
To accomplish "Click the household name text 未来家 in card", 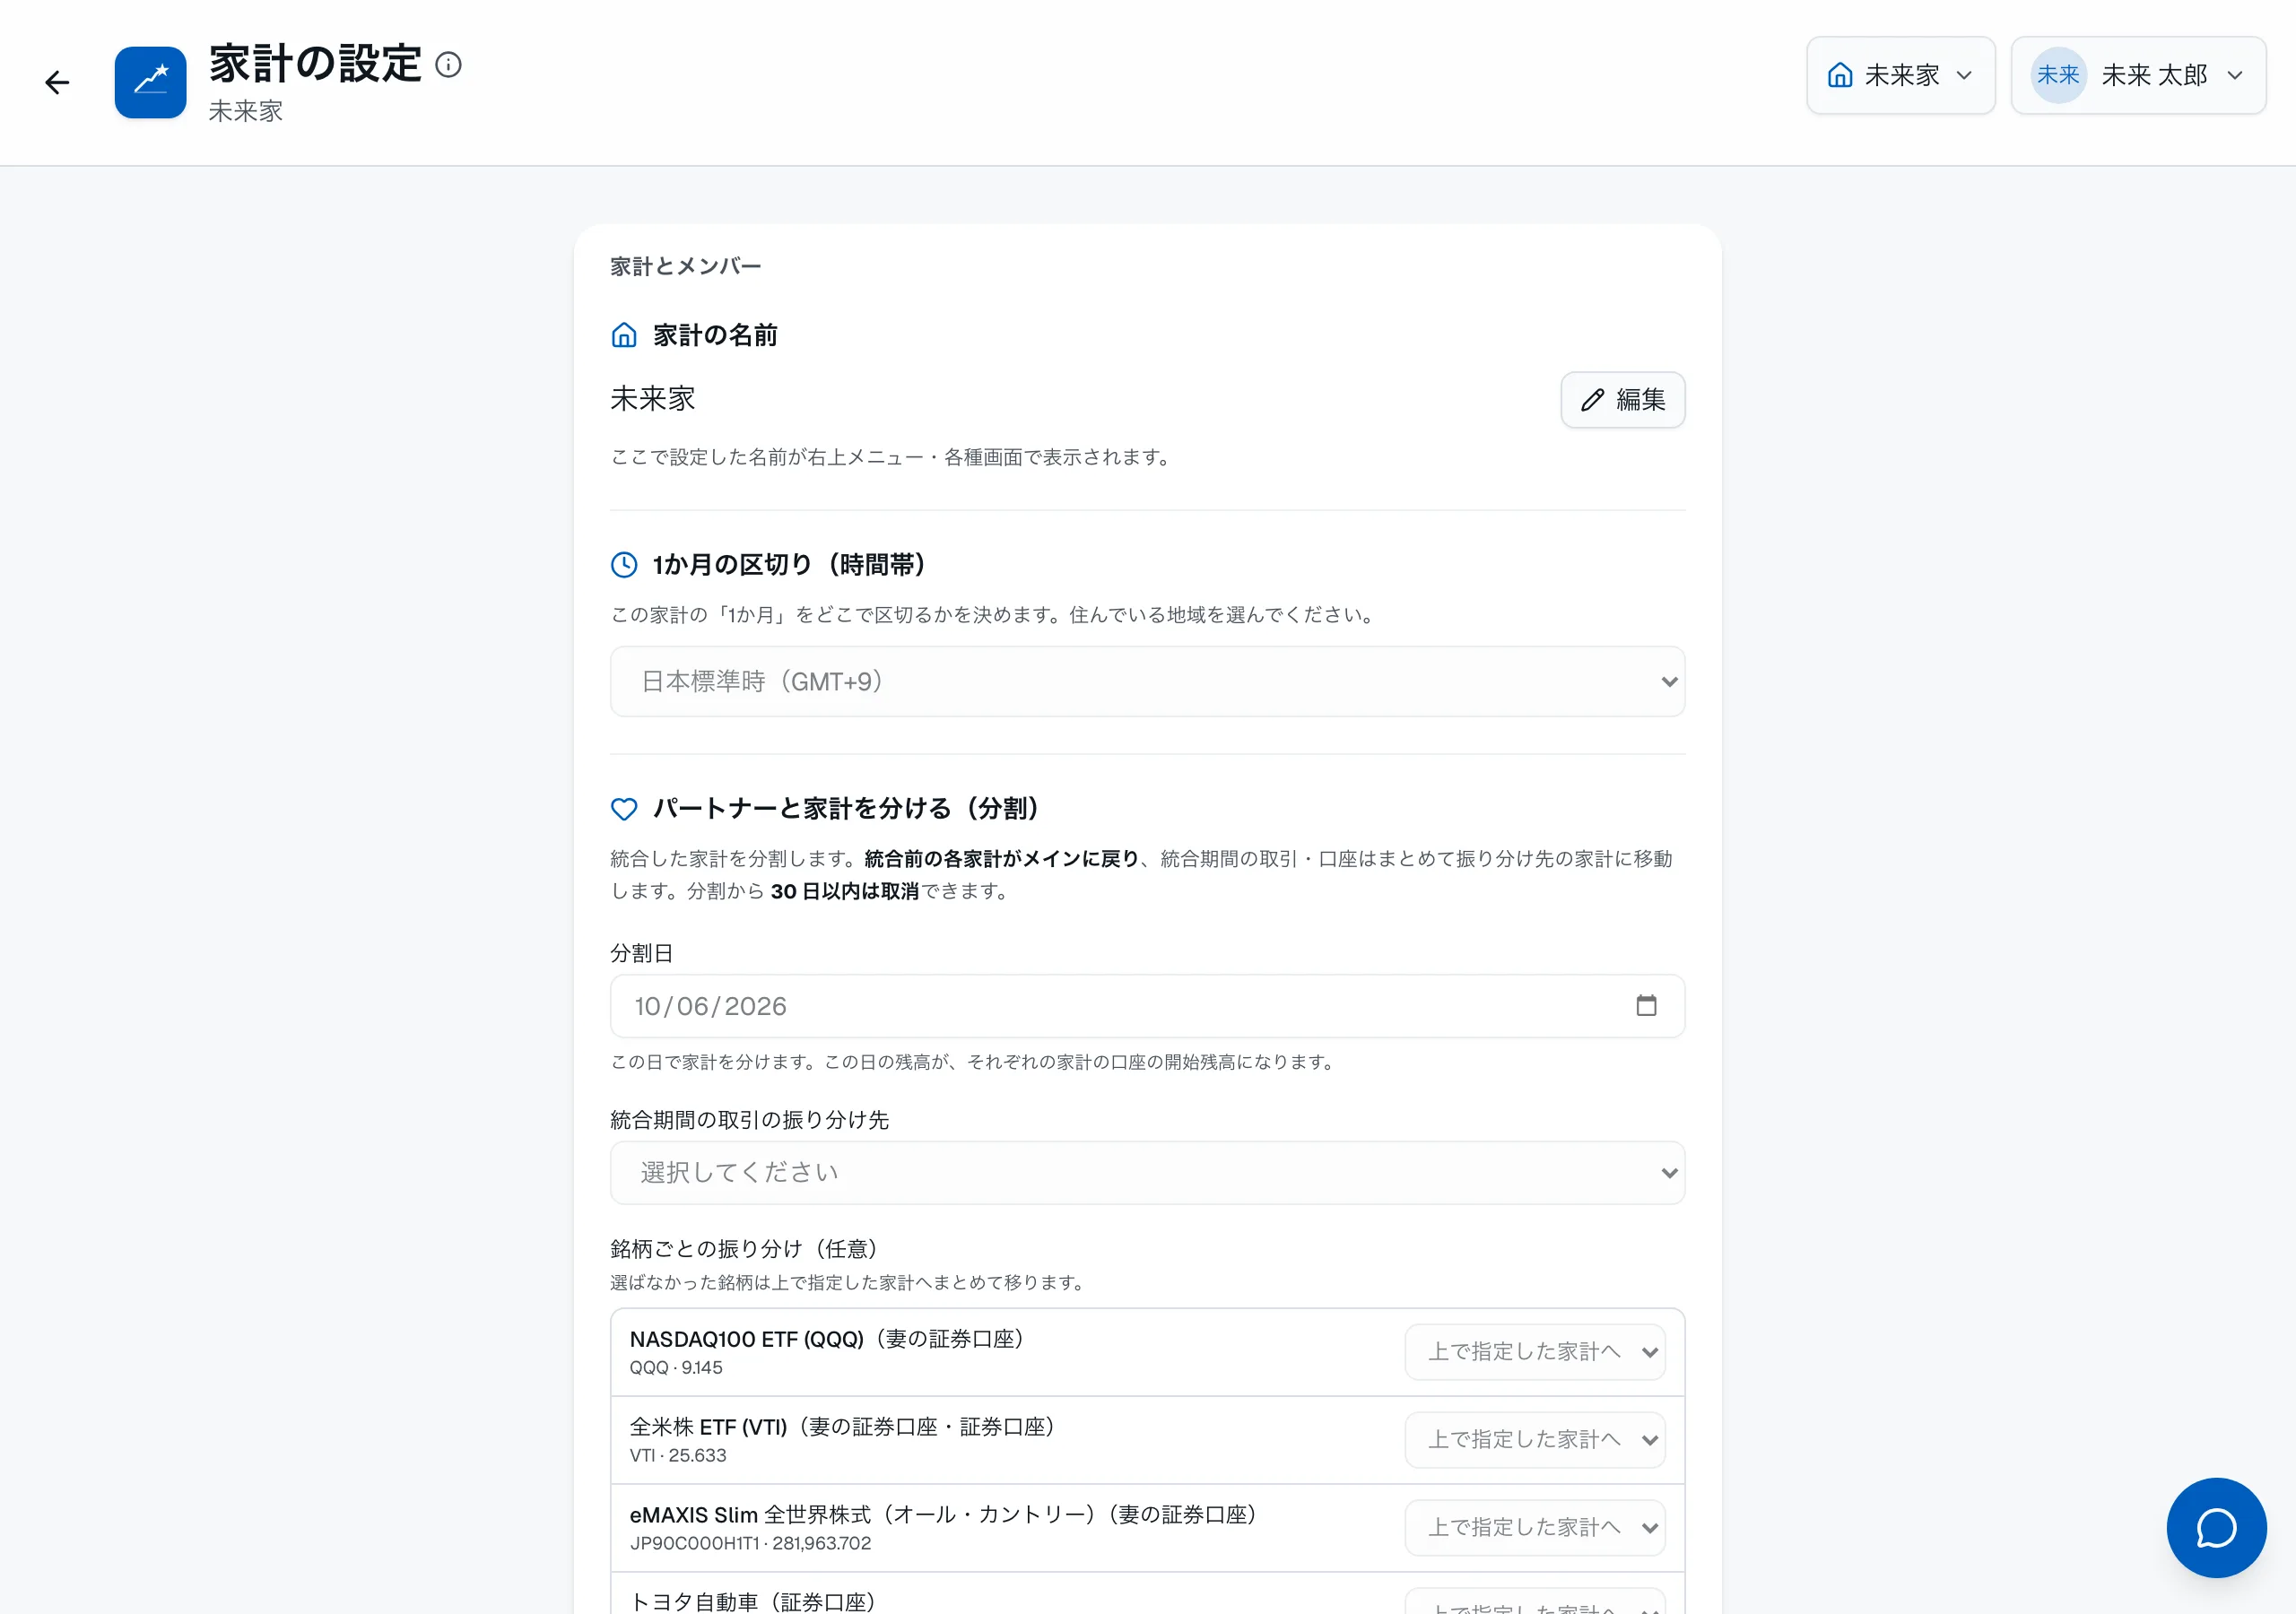I will tap(653, 399).
